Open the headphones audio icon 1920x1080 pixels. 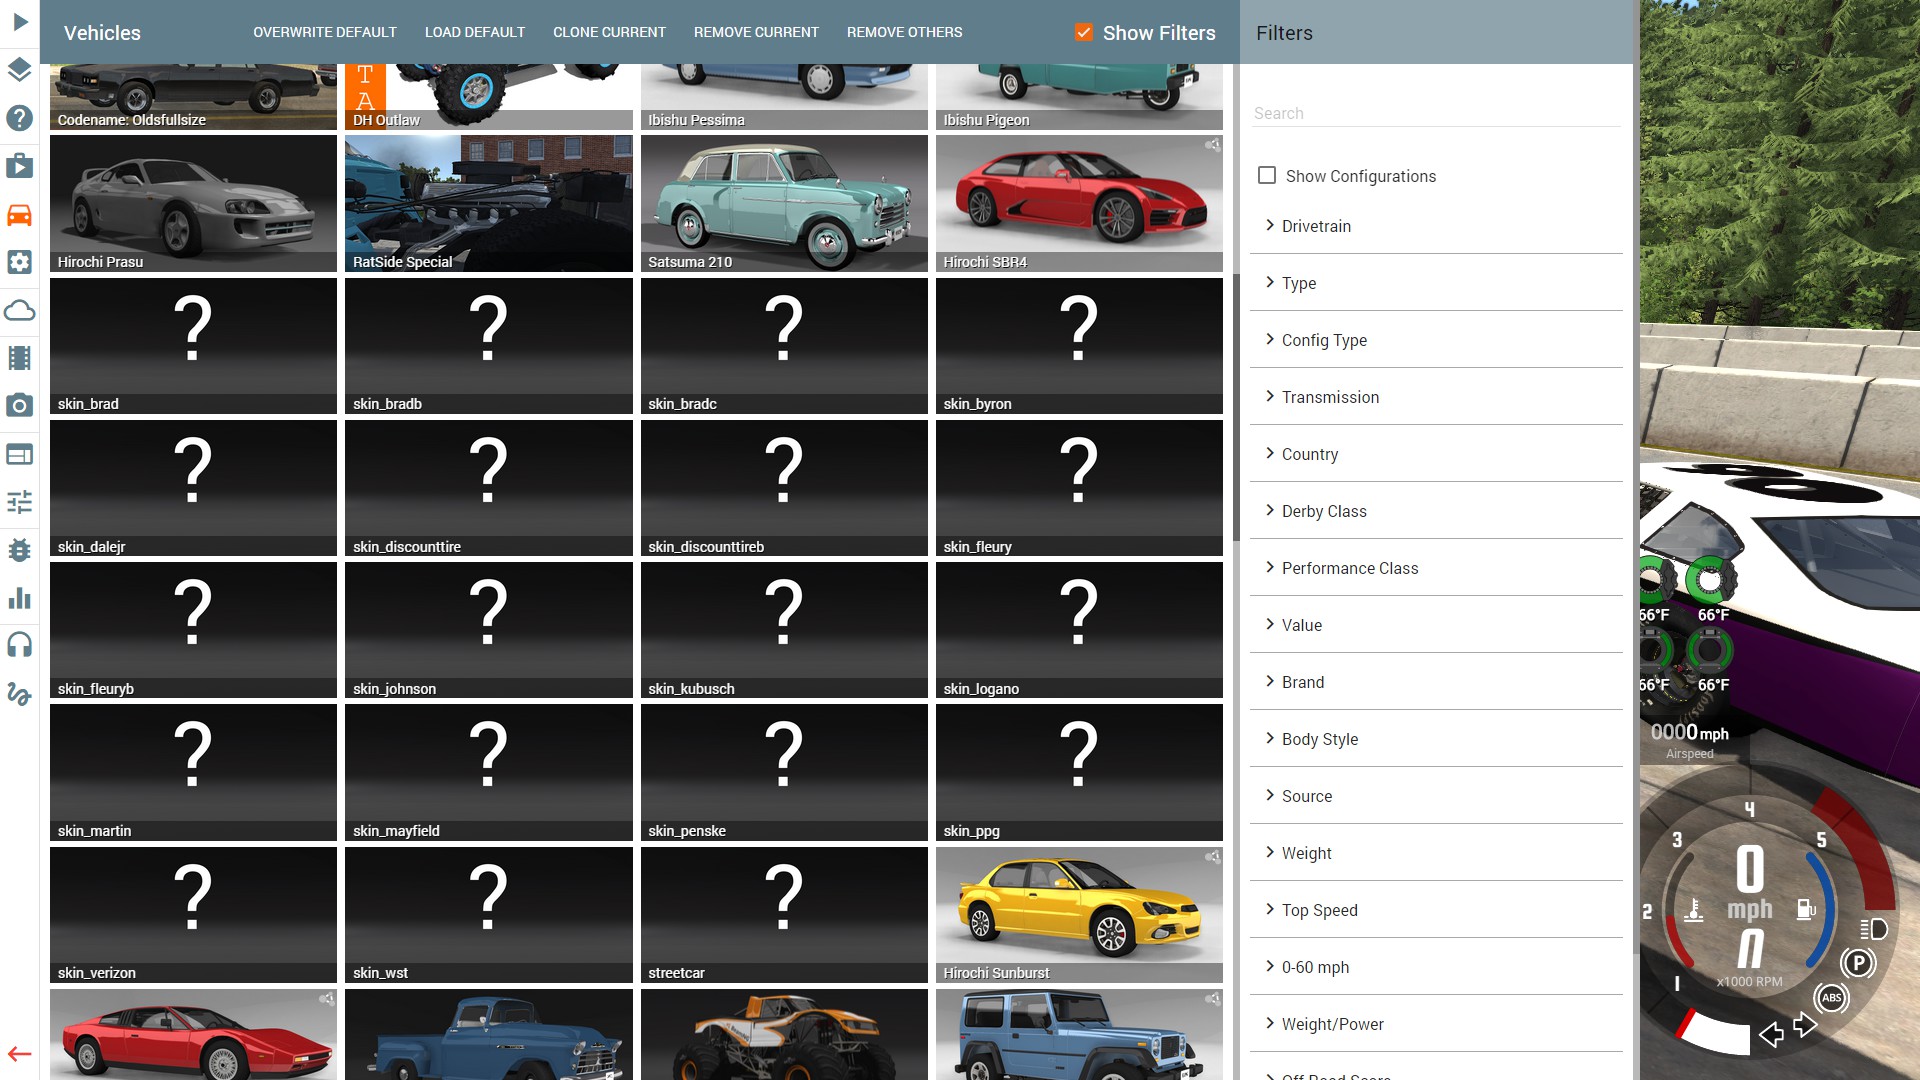19,645
